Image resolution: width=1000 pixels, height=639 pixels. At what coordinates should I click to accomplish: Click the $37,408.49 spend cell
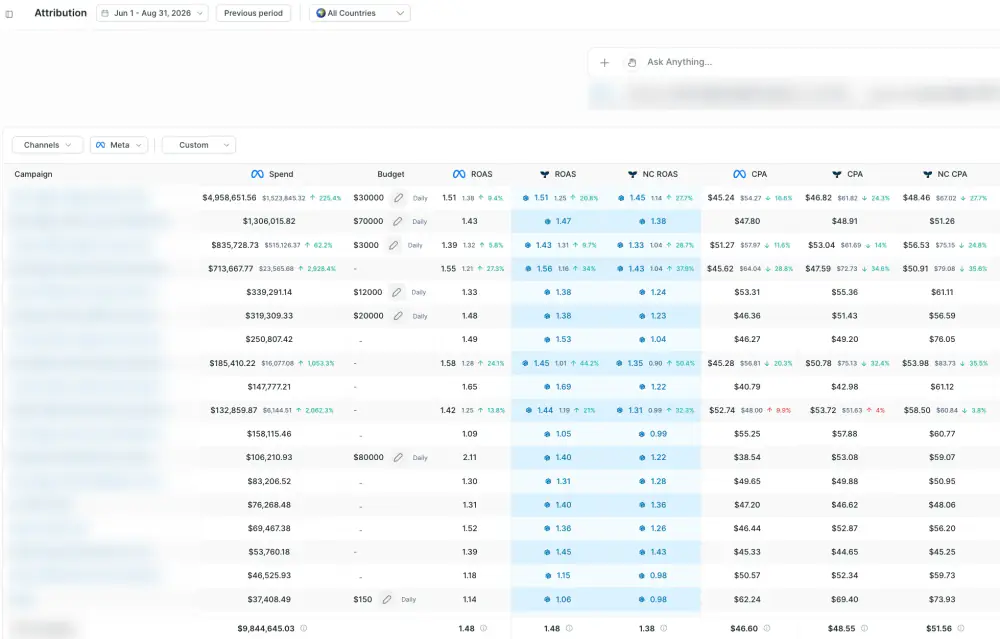[269, 599]
